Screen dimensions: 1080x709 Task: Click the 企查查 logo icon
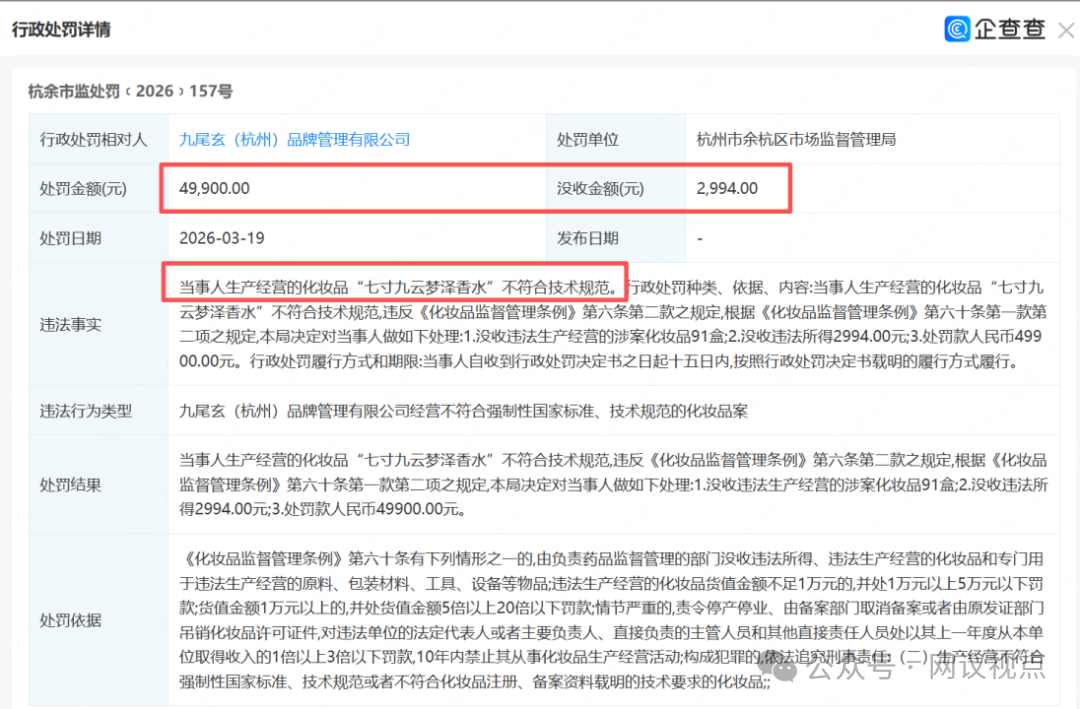click(x=957, y=29)
